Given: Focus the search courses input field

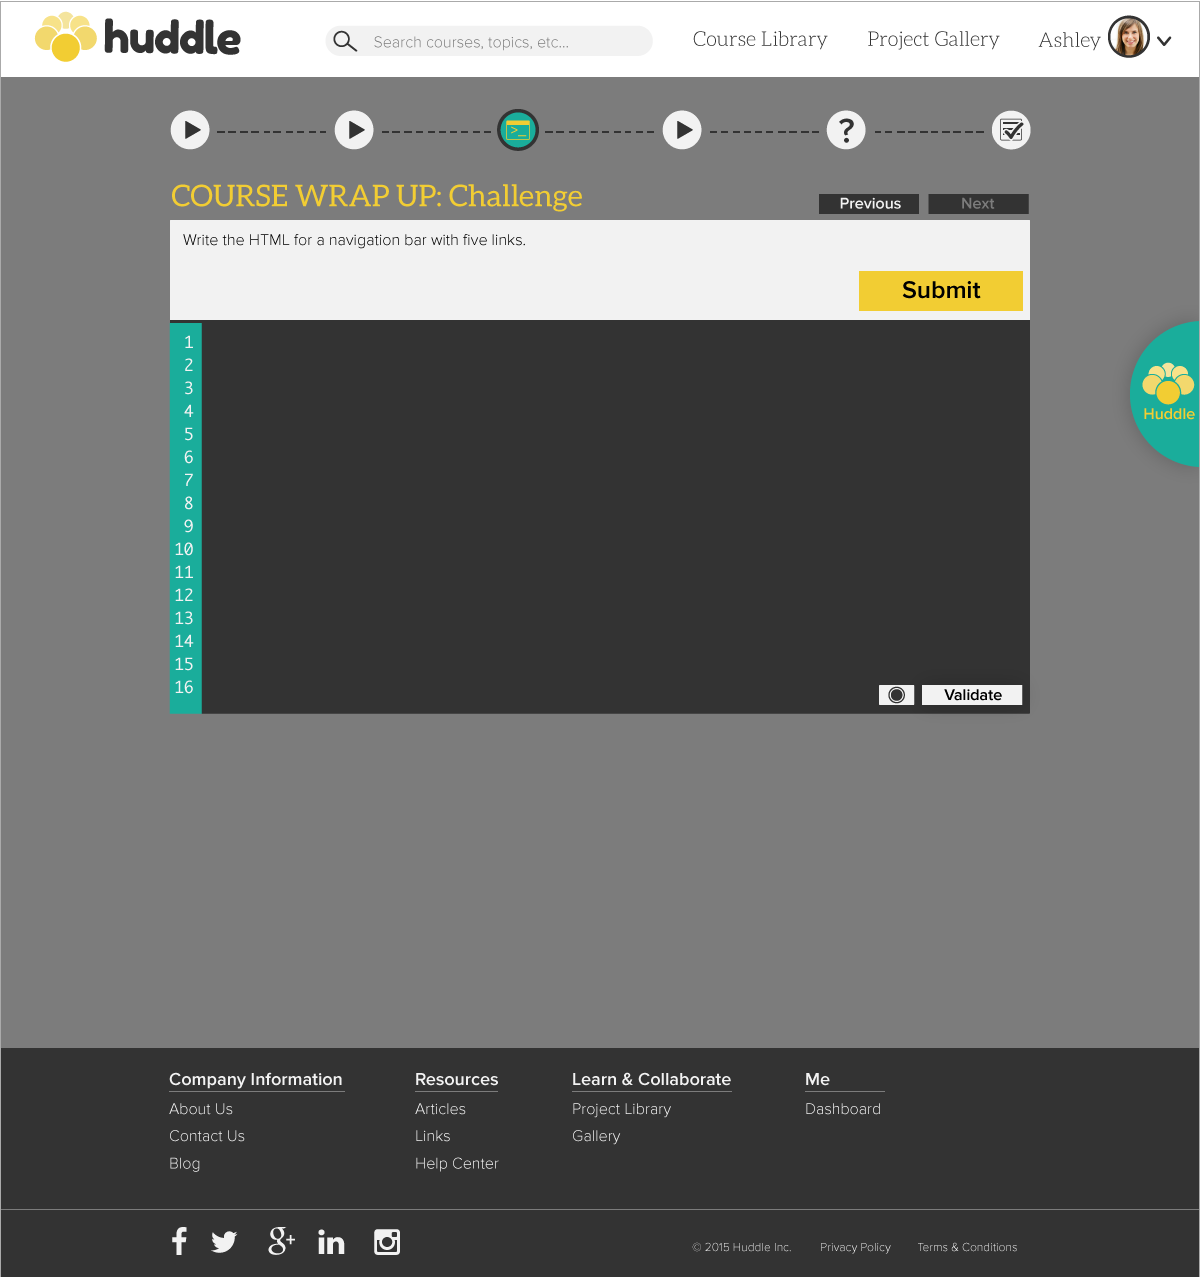Looking at the screenshot, I should coord(489,41).
